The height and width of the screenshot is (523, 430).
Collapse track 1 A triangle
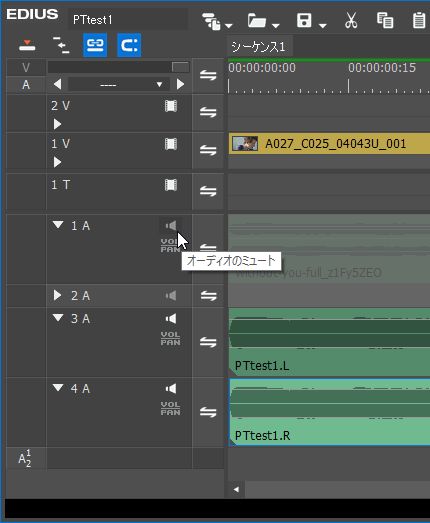(x=58, y=225)
